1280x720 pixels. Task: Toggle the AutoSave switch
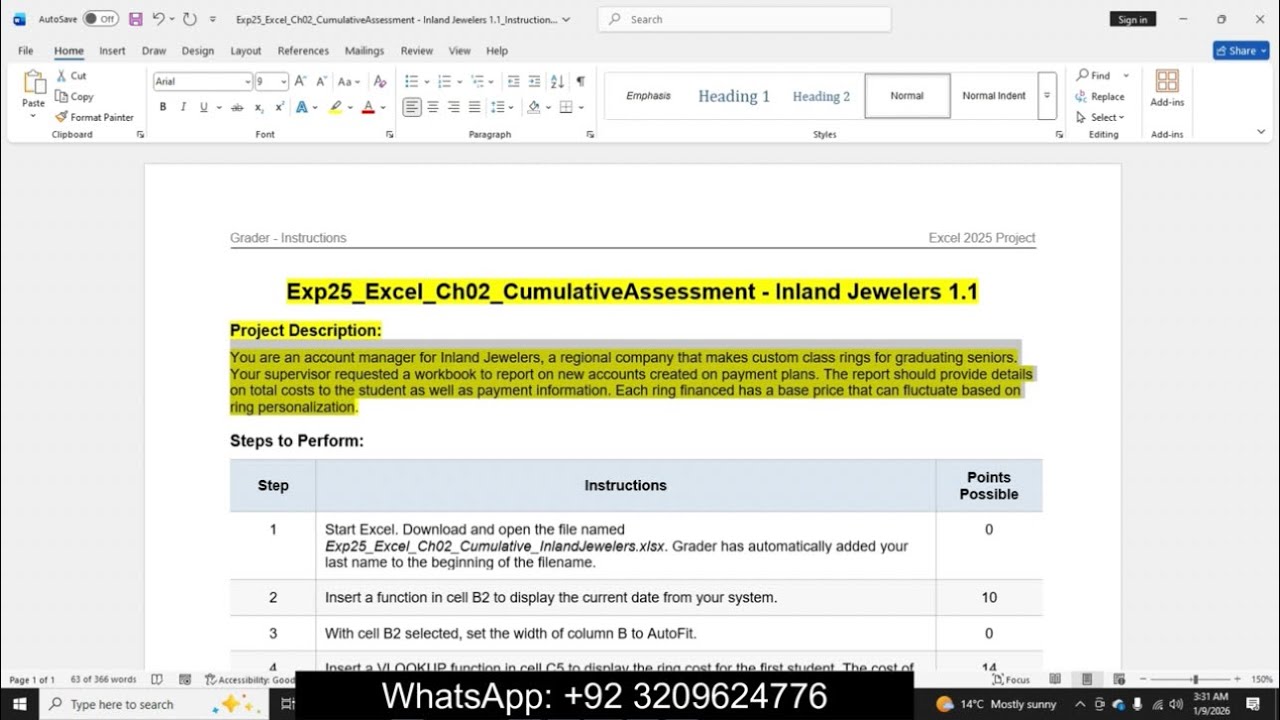point(100,19)
